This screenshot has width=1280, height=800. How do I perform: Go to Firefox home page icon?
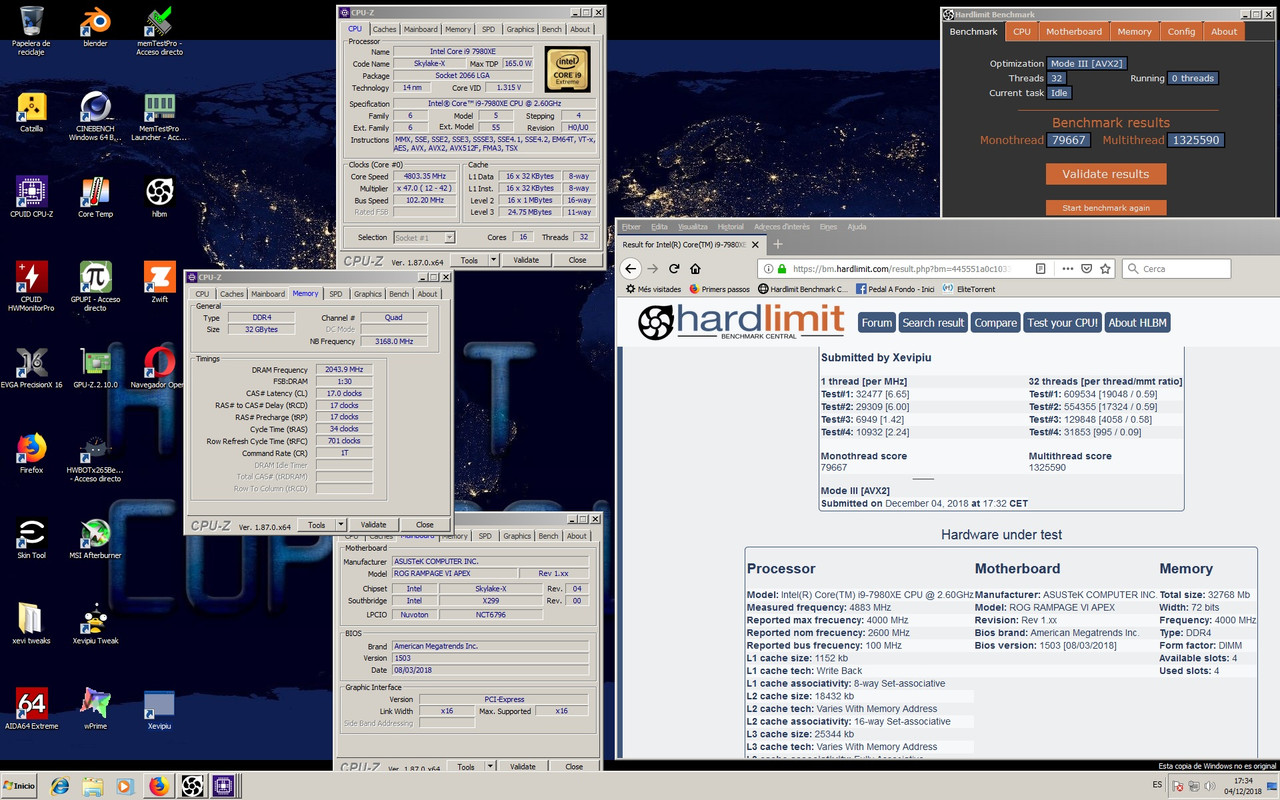point(695,268)
